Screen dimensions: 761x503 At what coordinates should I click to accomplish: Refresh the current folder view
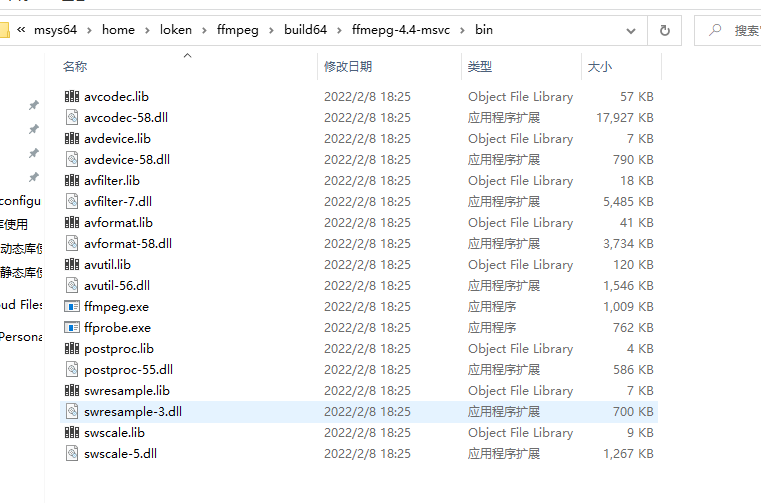[x=664, y=31]
